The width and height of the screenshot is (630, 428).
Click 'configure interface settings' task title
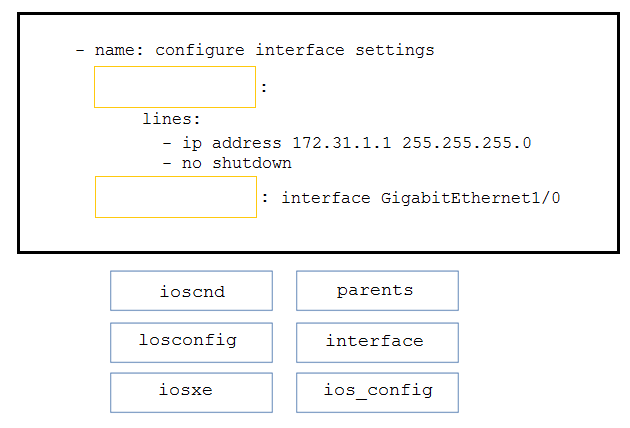pyautogui.click(x=295, y=51)
